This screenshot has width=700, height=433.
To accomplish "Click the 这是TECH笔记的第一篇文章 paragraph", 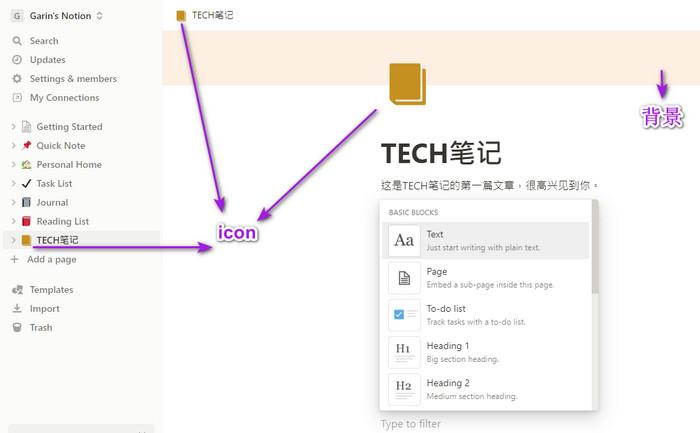I will pos(489,185).
